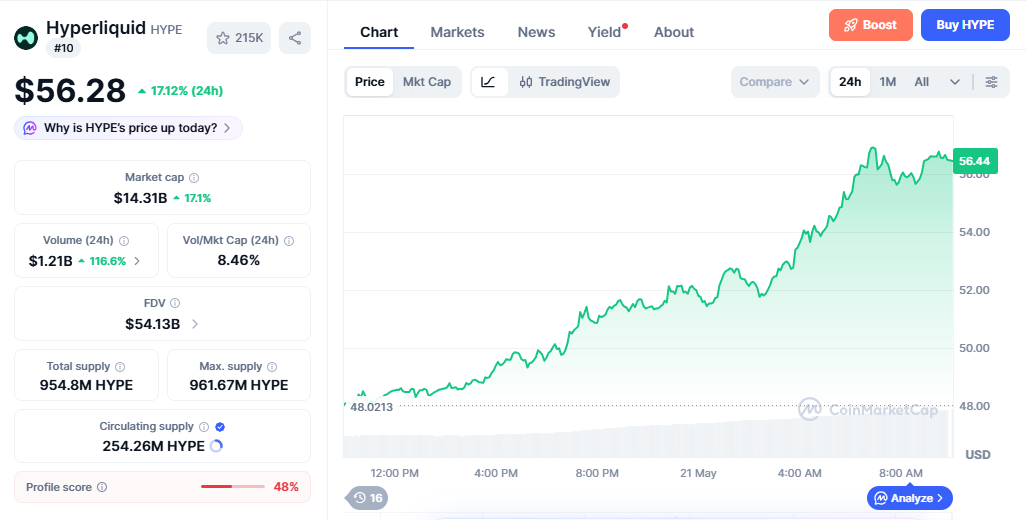Set chart range to 24h

click(x=850, y=82)
